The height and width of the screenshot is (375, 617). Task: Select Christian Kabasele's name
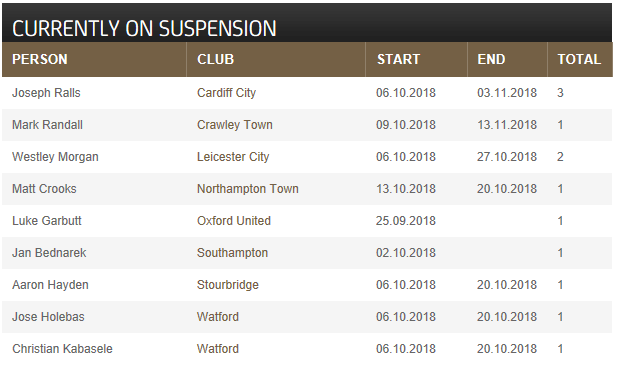click(x=63, y=349)
